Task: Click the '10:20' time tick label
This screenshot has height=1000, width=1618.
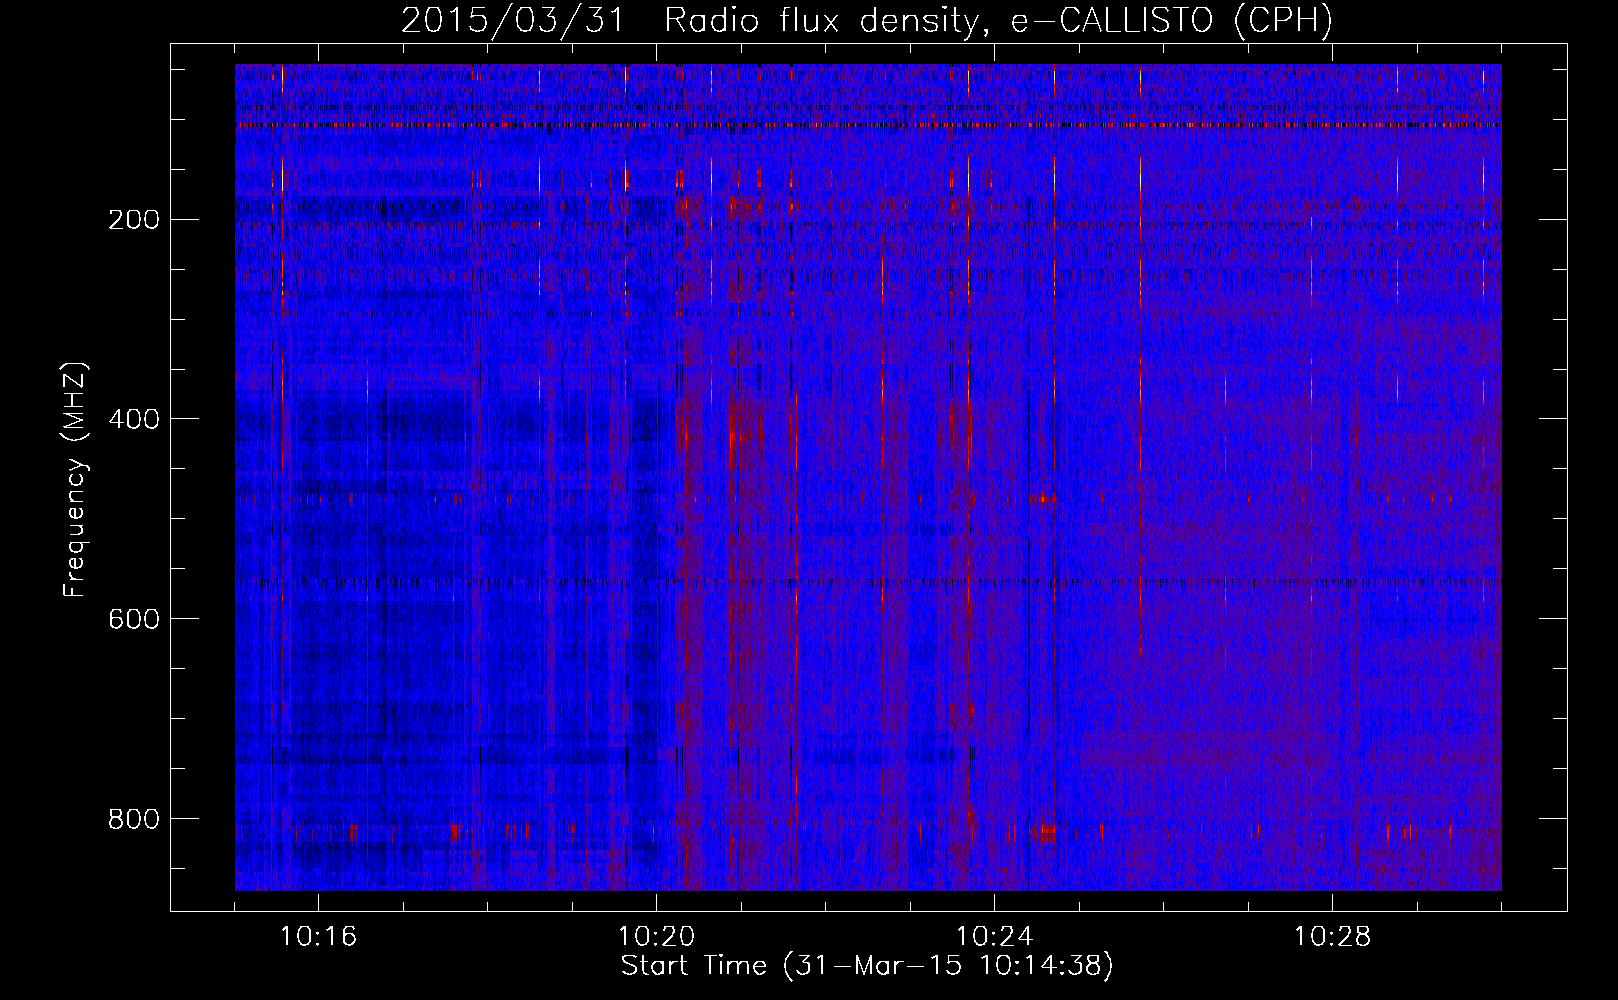Action: (x=656, y=937)
